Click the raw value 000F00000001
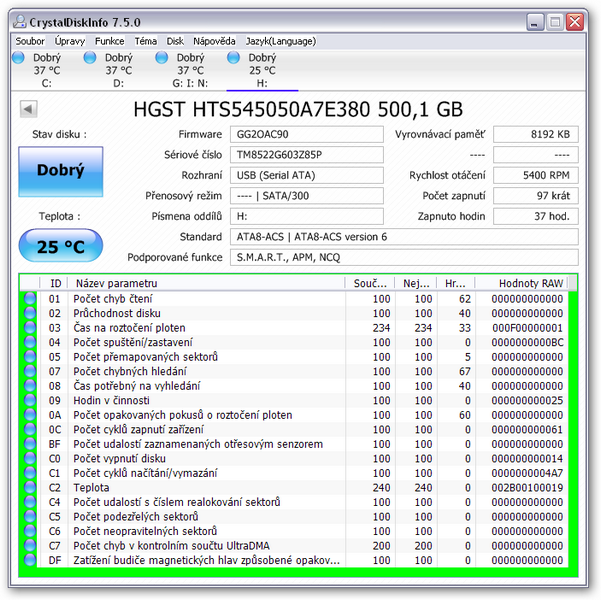 (x=527, y=328)
